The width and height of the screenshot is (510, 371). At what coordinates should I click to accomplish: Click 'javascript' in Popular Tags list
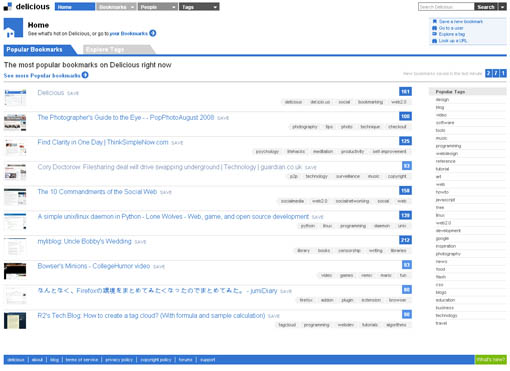tap(445, 200)
